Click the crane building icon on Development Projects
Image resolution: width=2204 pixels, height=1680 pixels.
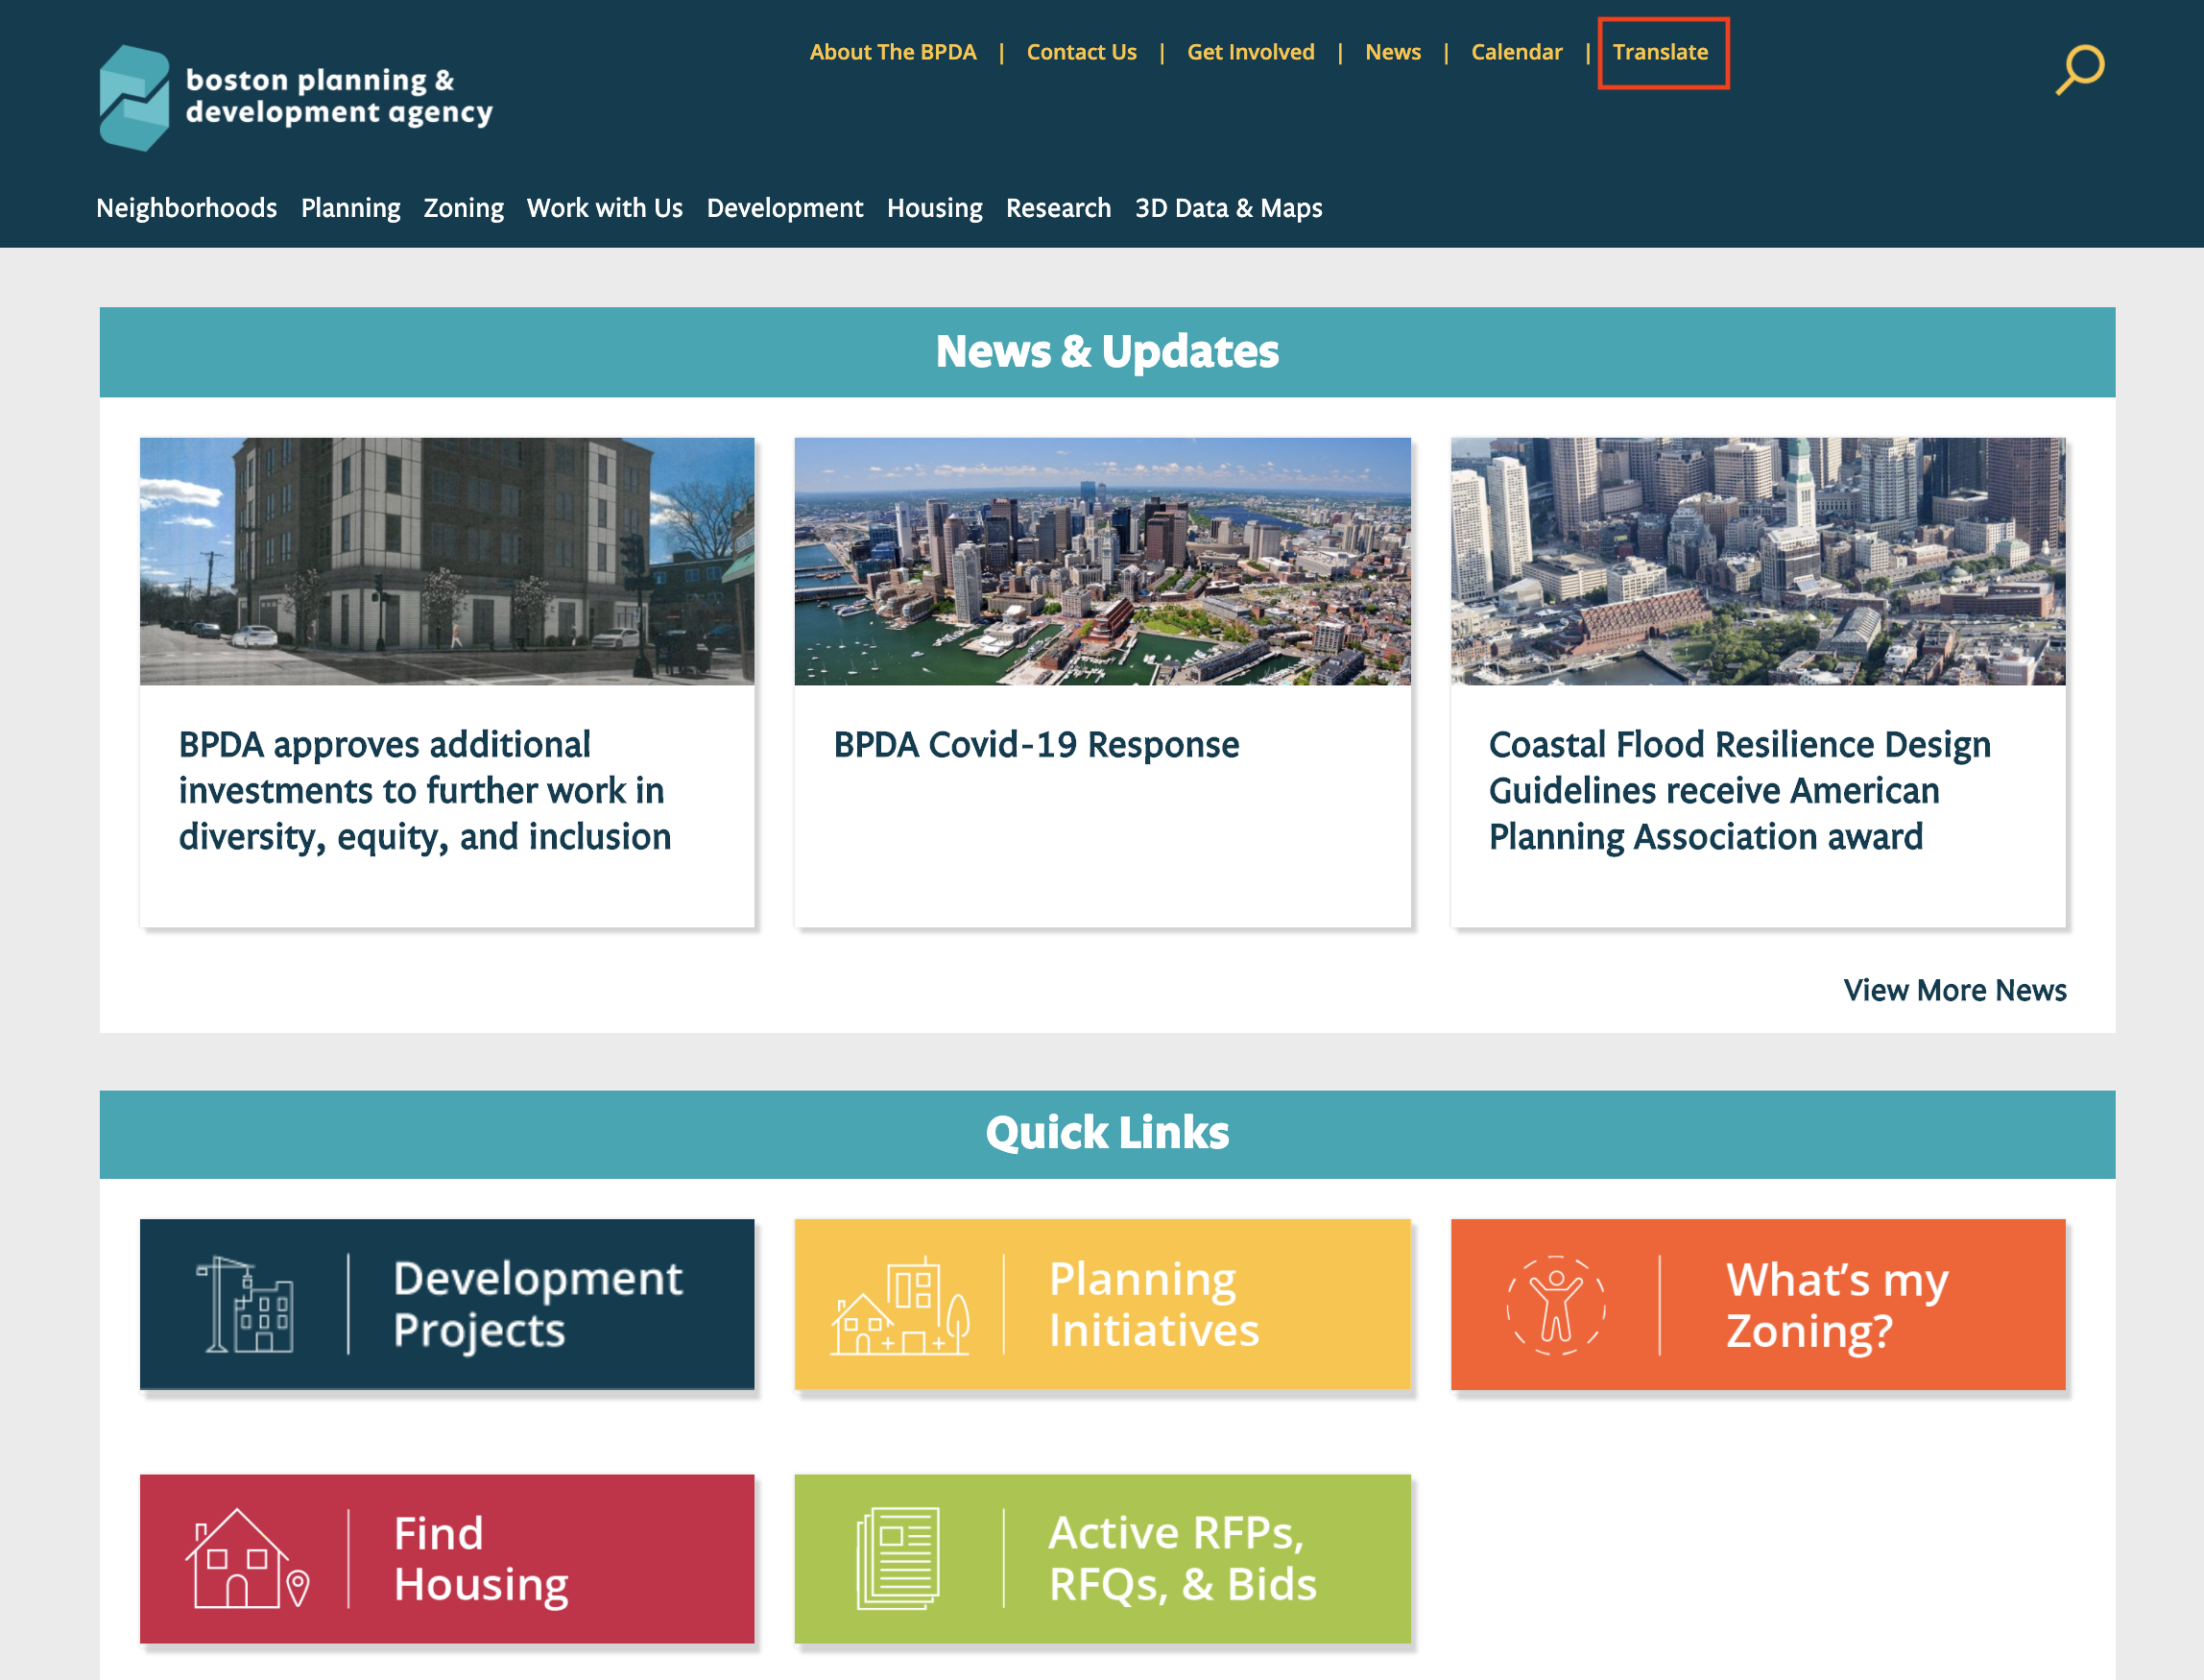click(246, 1304)
